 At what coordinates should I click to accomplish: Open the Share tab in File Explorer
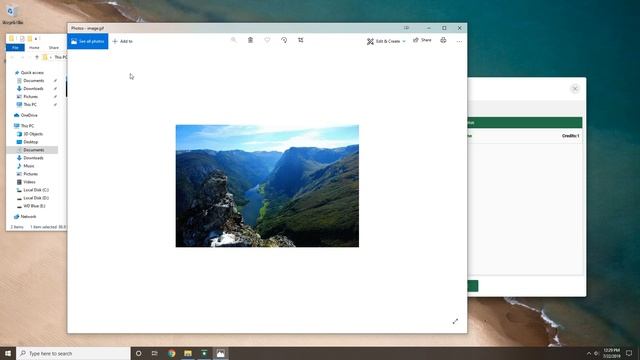click(53, 48)
